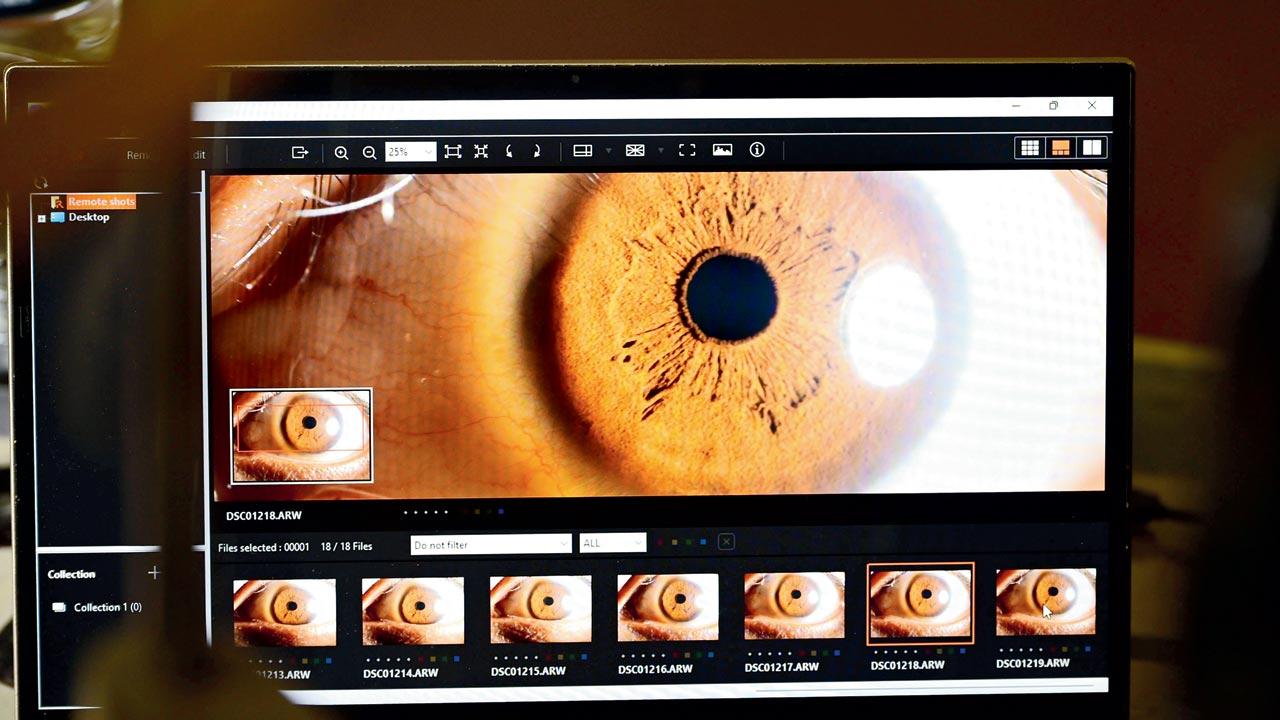Open the ALL filter dropdown
The height and width of the screenshot is (720, 1280).
[611, 542]
